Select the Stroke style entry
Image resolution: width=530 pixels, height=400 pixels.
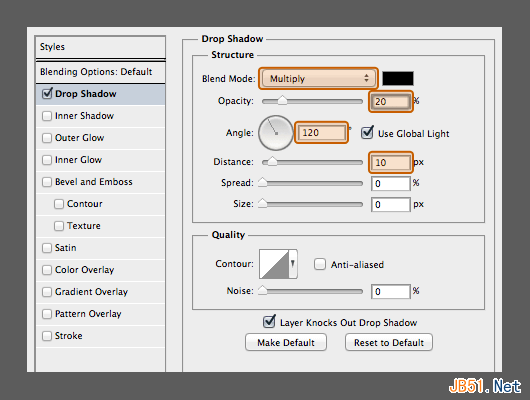tap(100, 336)
